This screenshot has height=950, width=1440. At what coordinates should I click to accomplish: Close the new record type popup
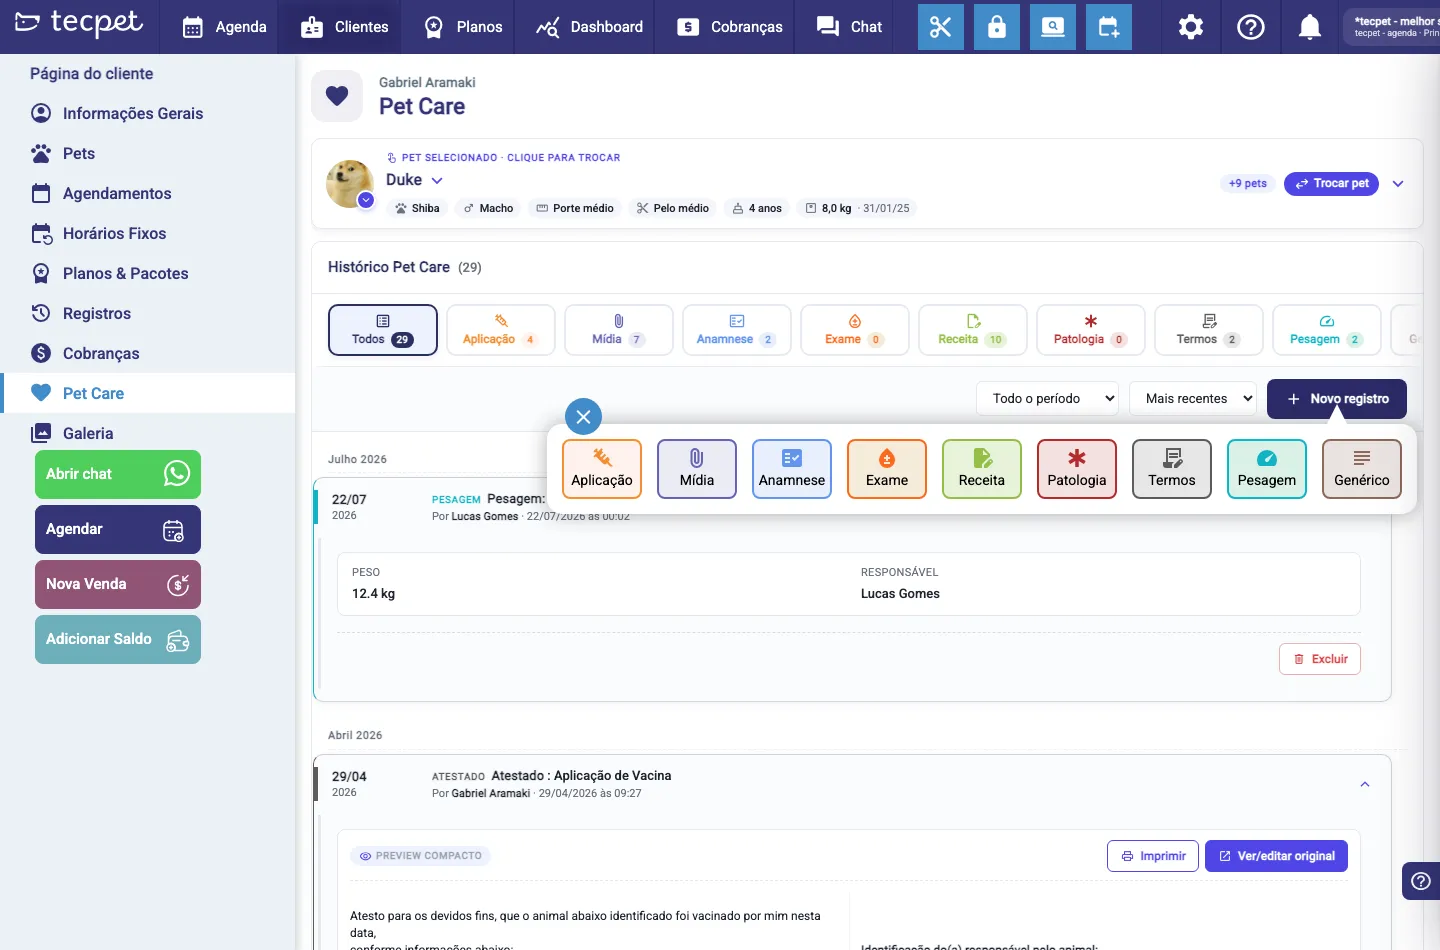click(583, 417)
